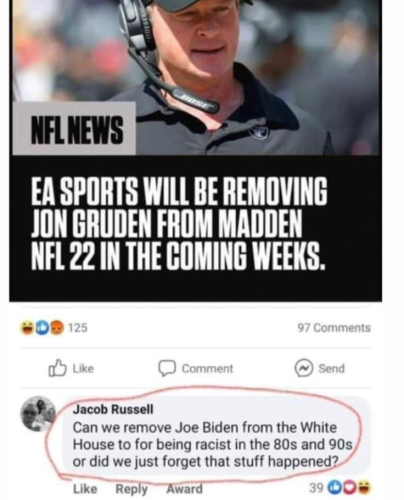Click the Messenger Send icon

pyautogui.click(x=303, y=368)
